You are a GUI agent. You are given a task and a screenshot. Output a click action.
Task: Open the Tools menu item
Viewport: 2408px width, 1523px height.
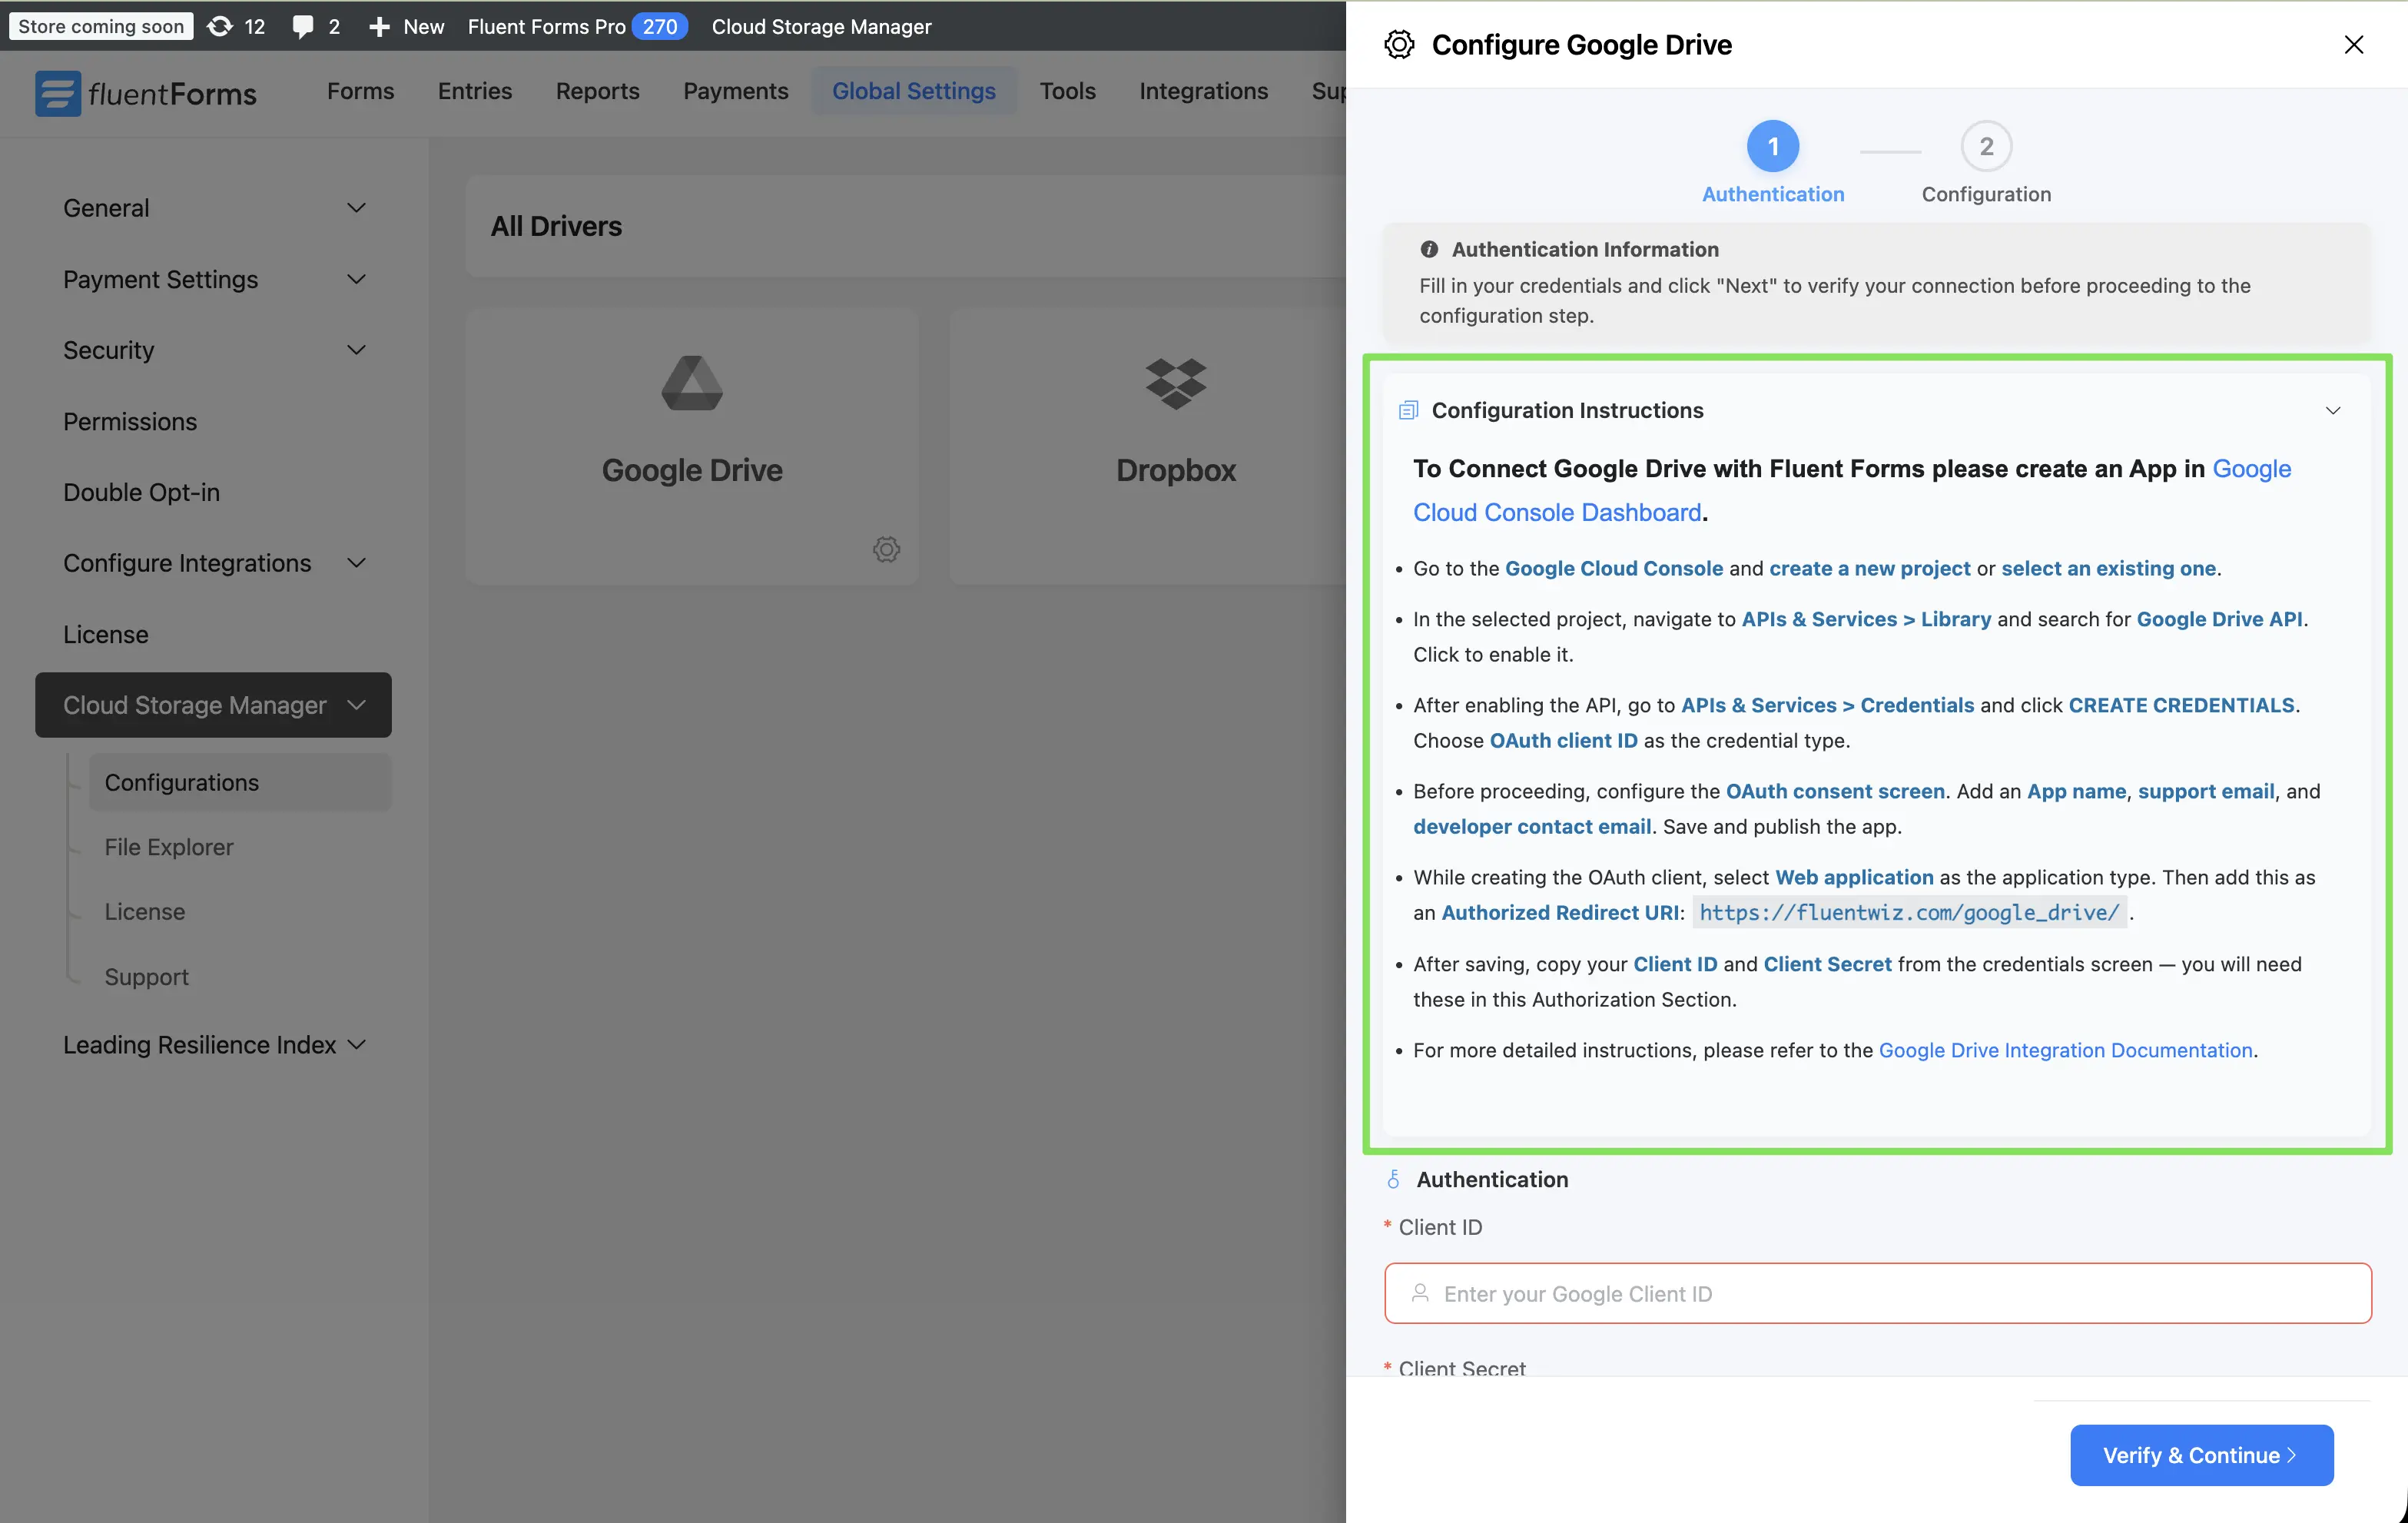(1067, 90)
